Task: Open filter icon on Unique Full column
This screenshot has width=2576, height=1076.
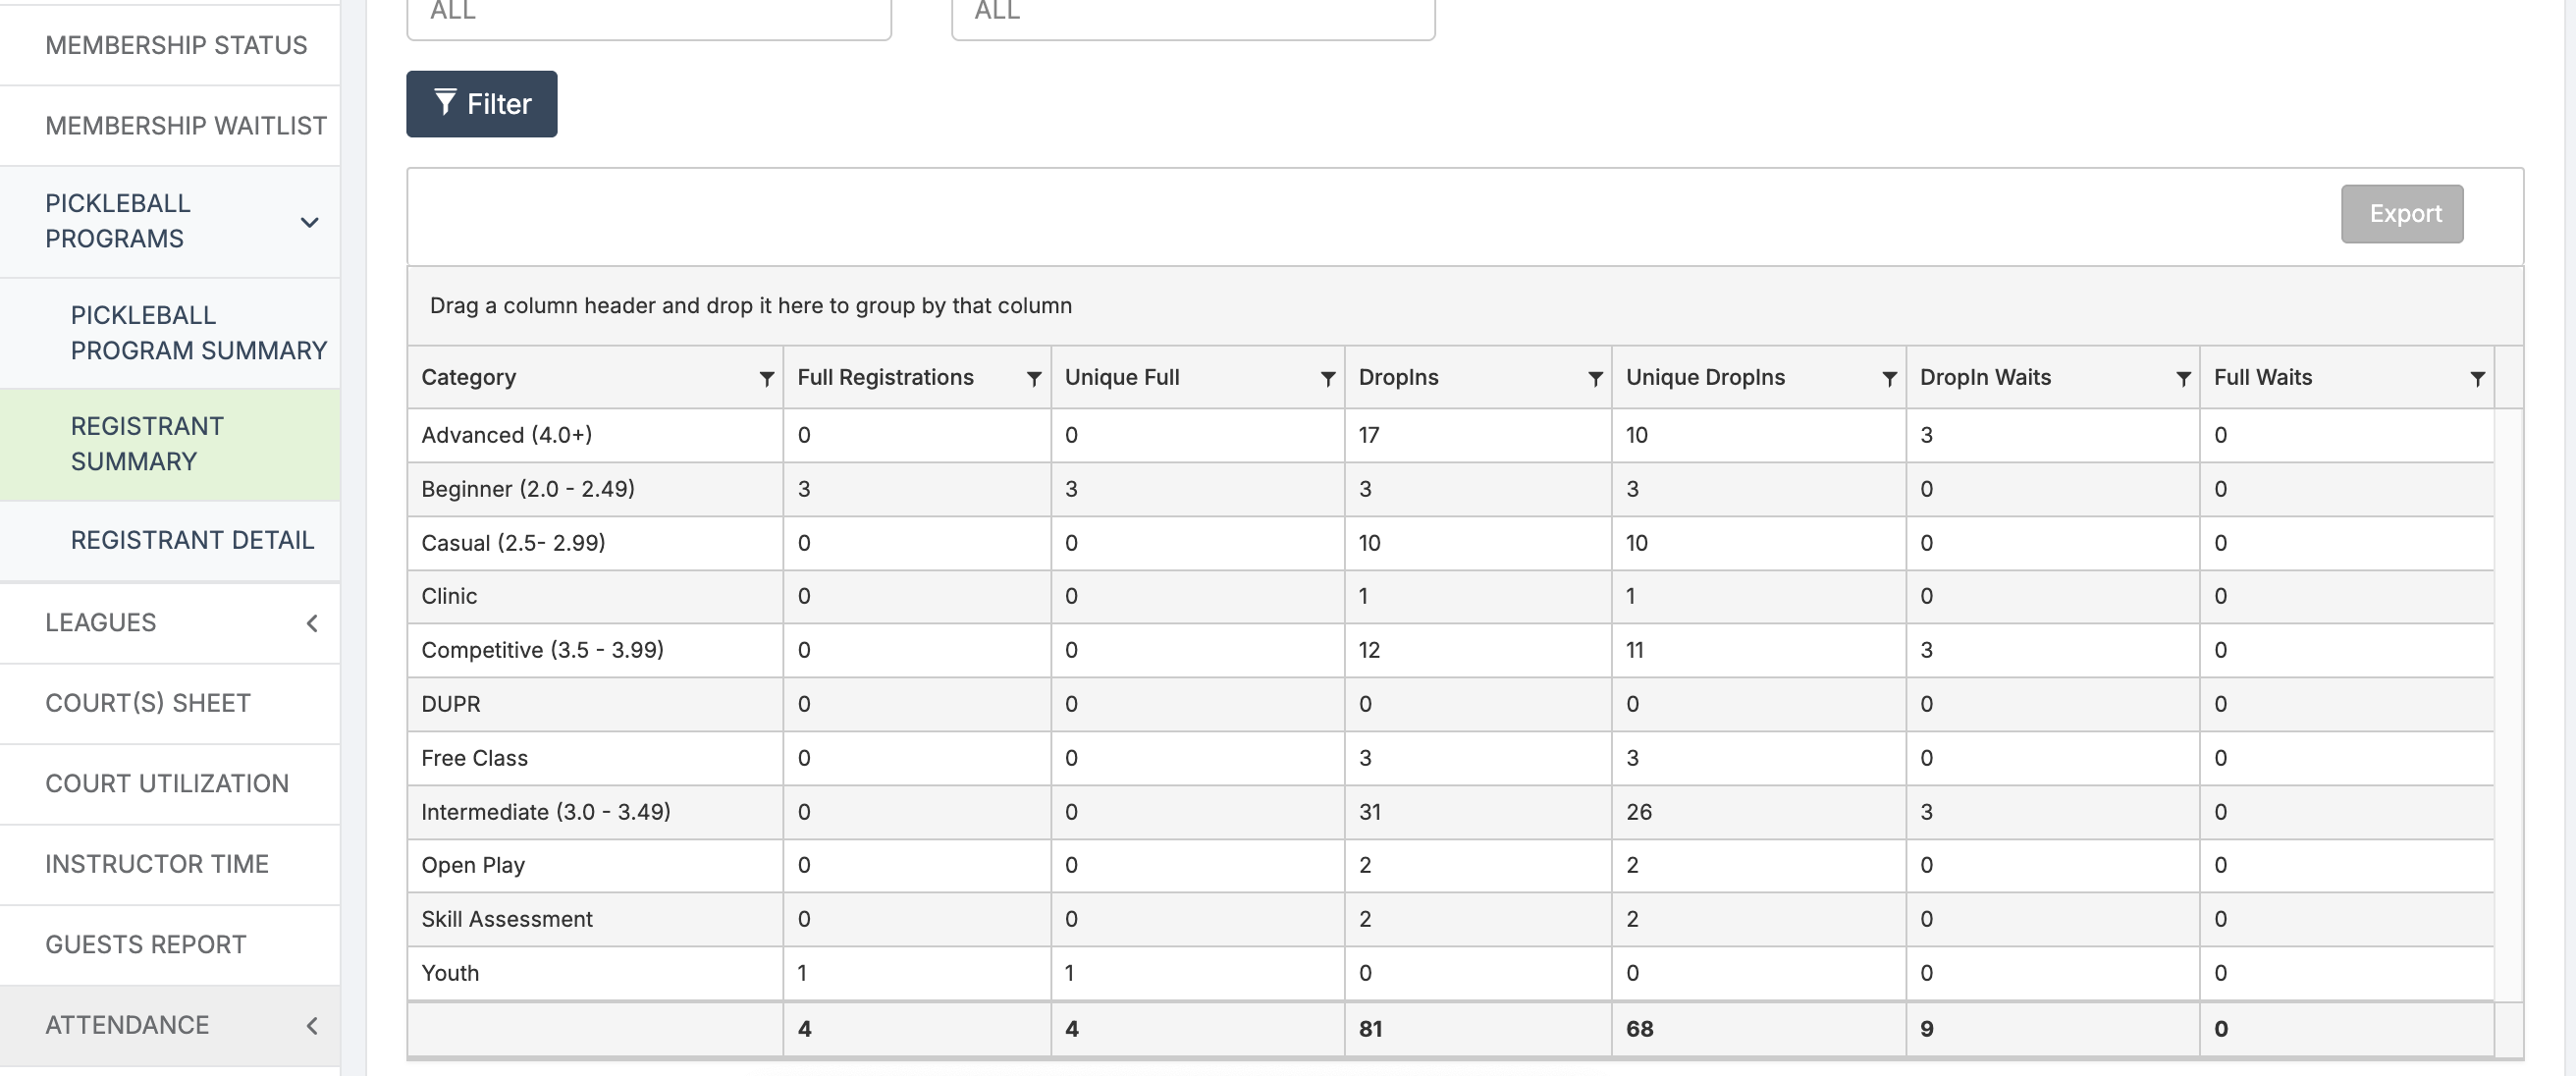Action: tap(1327, 378)
